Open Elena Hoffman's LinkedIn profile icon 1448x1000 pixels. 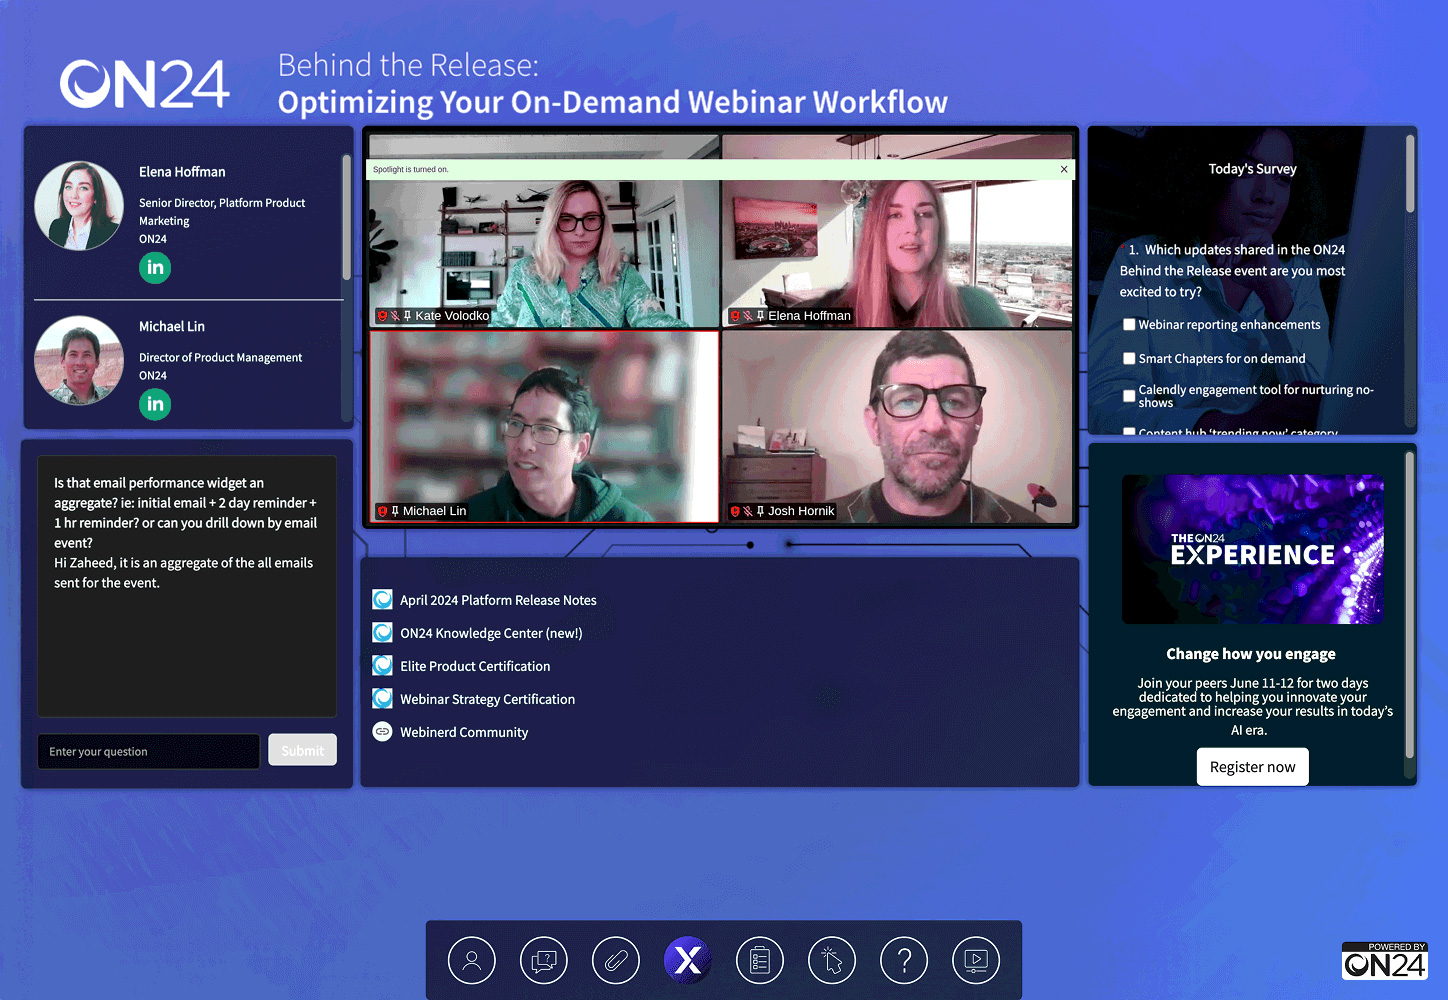155,267
